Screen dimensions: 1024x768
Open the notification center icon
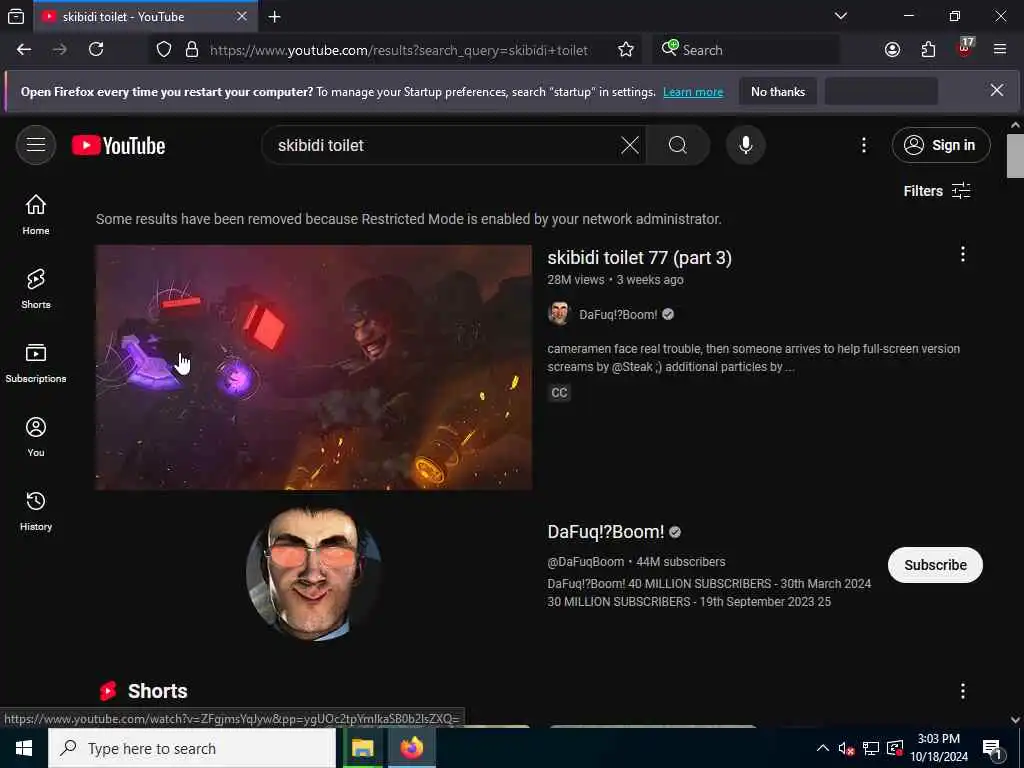point(993,748)
